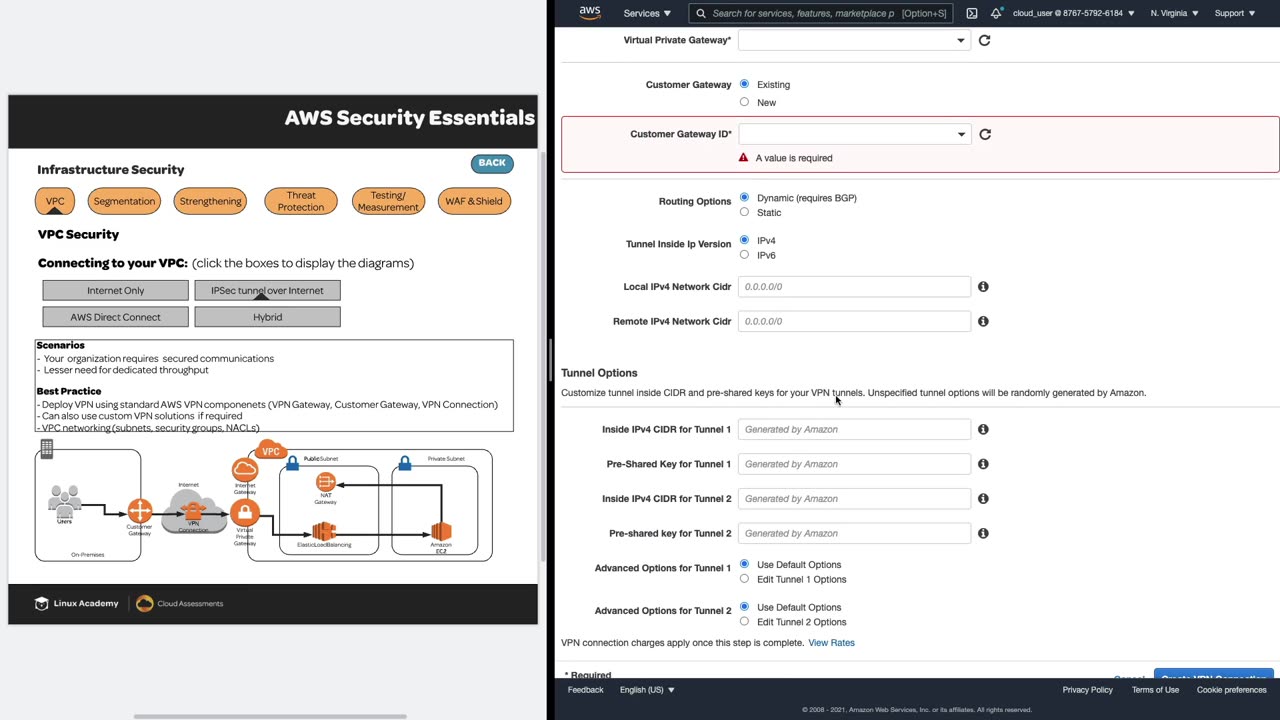Screen dimensions: 1280x720
Task: Show the Hybrid diagram
Action: pos(267,317)
